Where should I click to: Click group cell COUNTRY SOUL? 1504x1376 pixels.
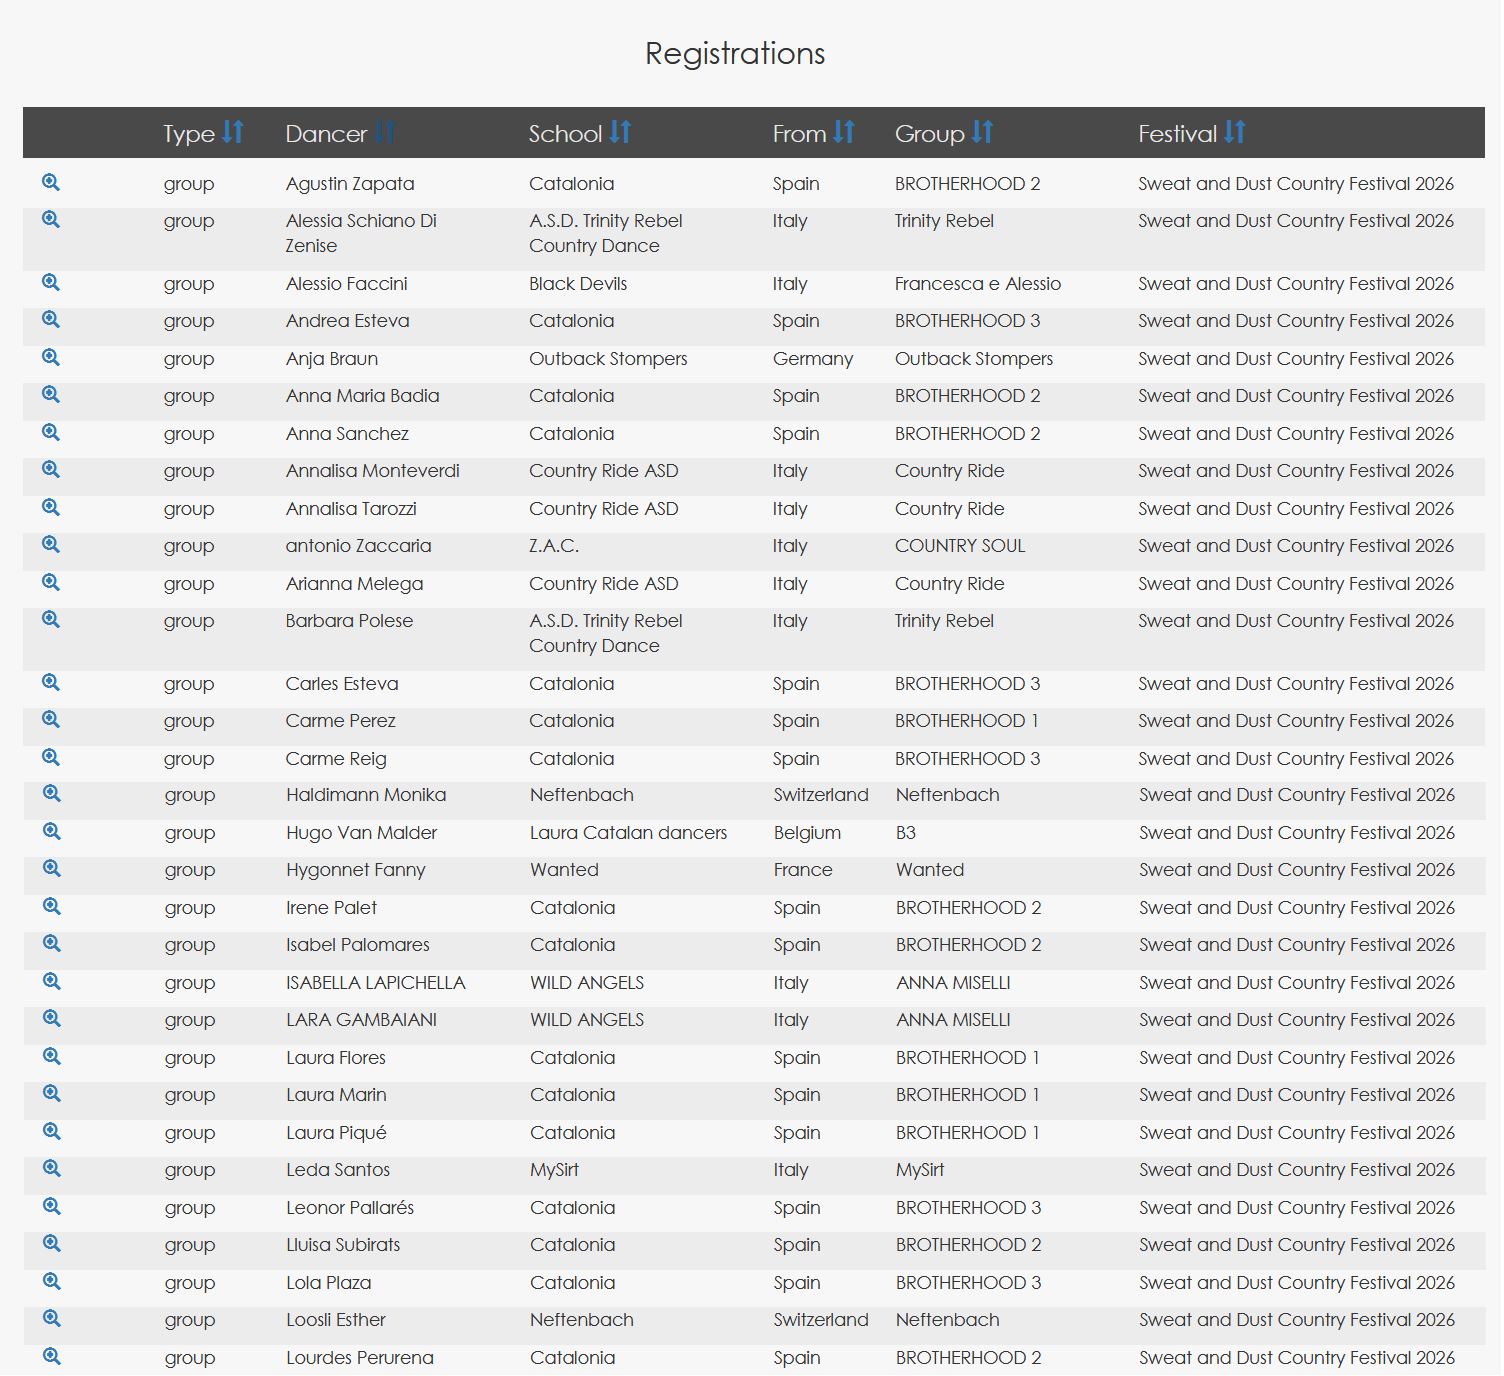(960, 546)
